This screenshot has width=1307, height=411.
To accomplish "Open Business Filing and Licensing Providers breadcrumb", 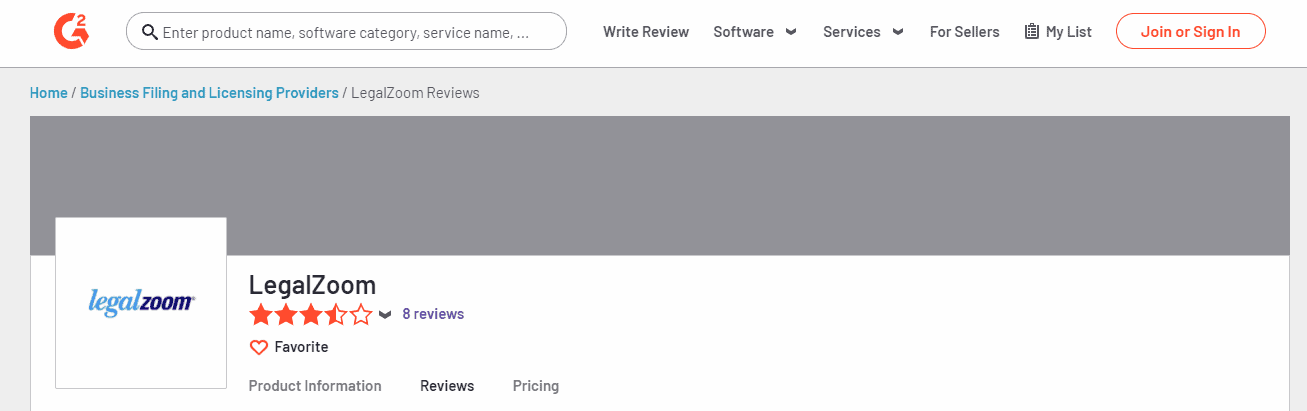I will coord(209,93).
